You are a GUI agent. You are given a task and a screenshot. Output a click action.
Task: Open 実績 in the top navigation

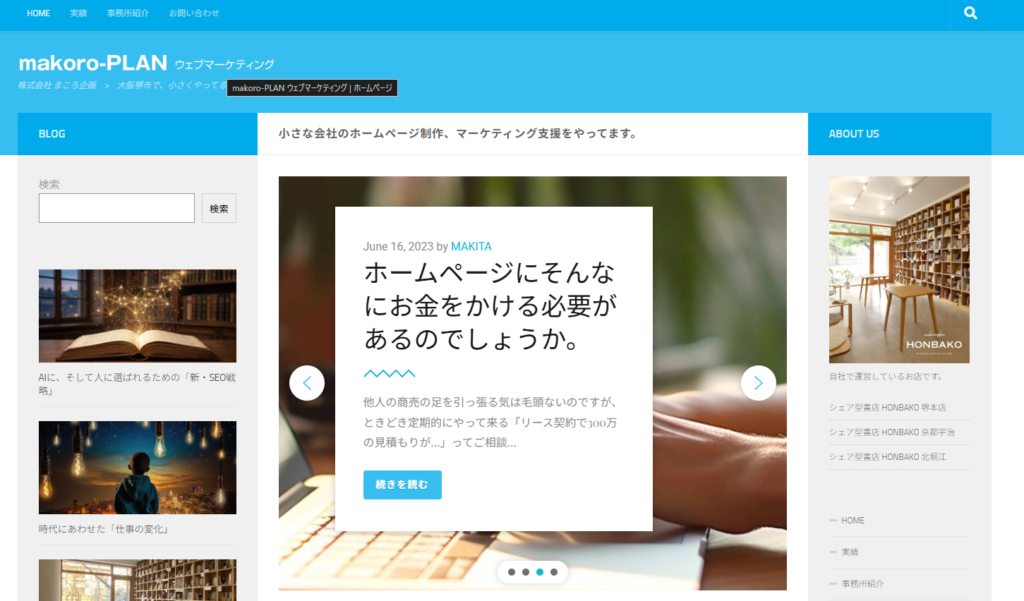[x=78, y=13]
